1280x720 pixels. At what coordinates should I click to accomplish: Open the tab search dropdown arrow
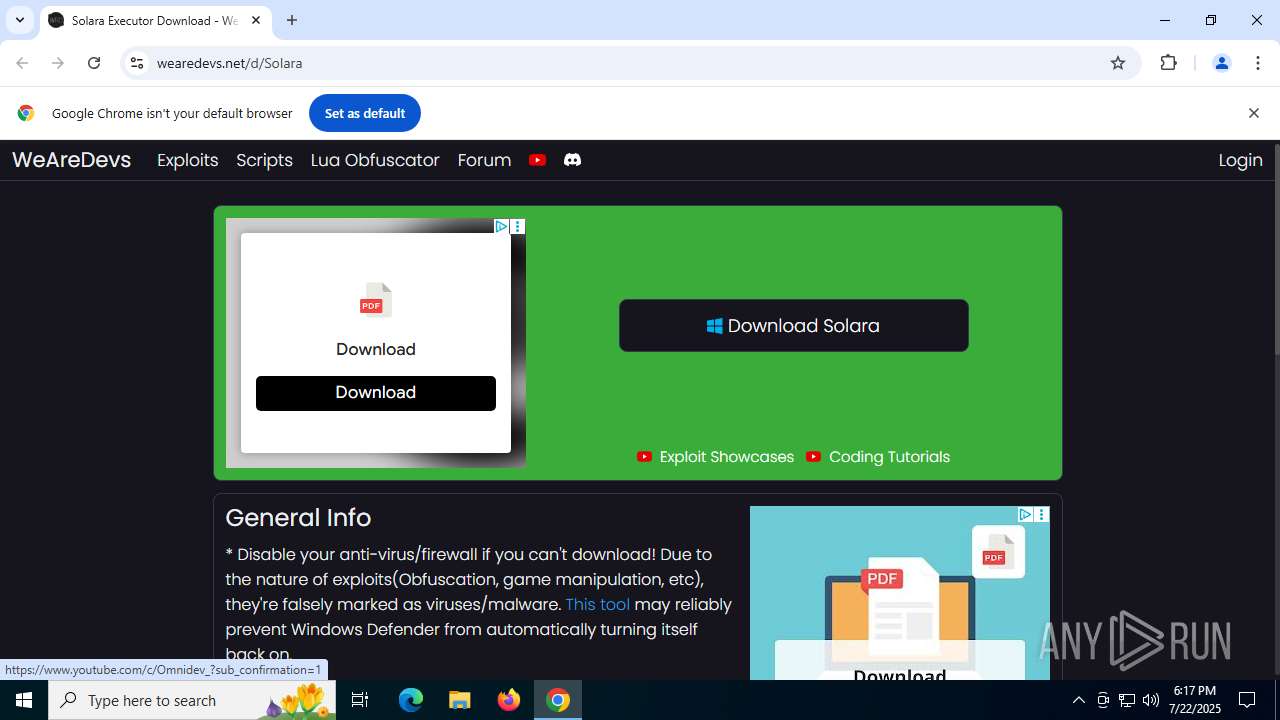tap(20, 20)
